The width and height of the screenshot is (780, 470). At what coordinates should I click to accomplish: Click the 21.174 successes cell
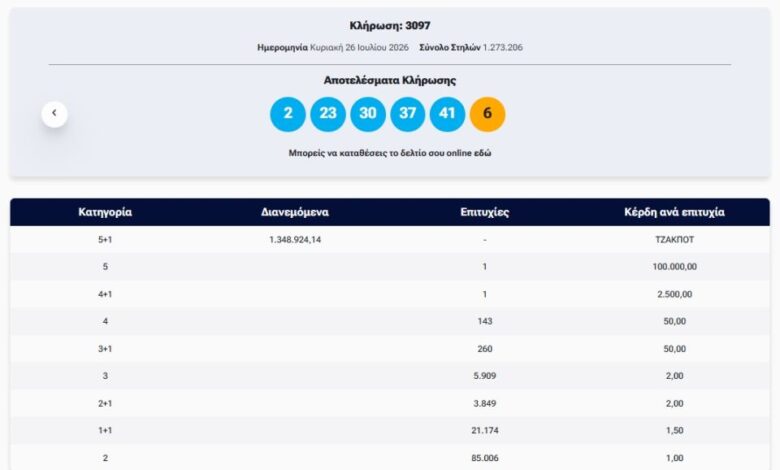pos(485,430)
